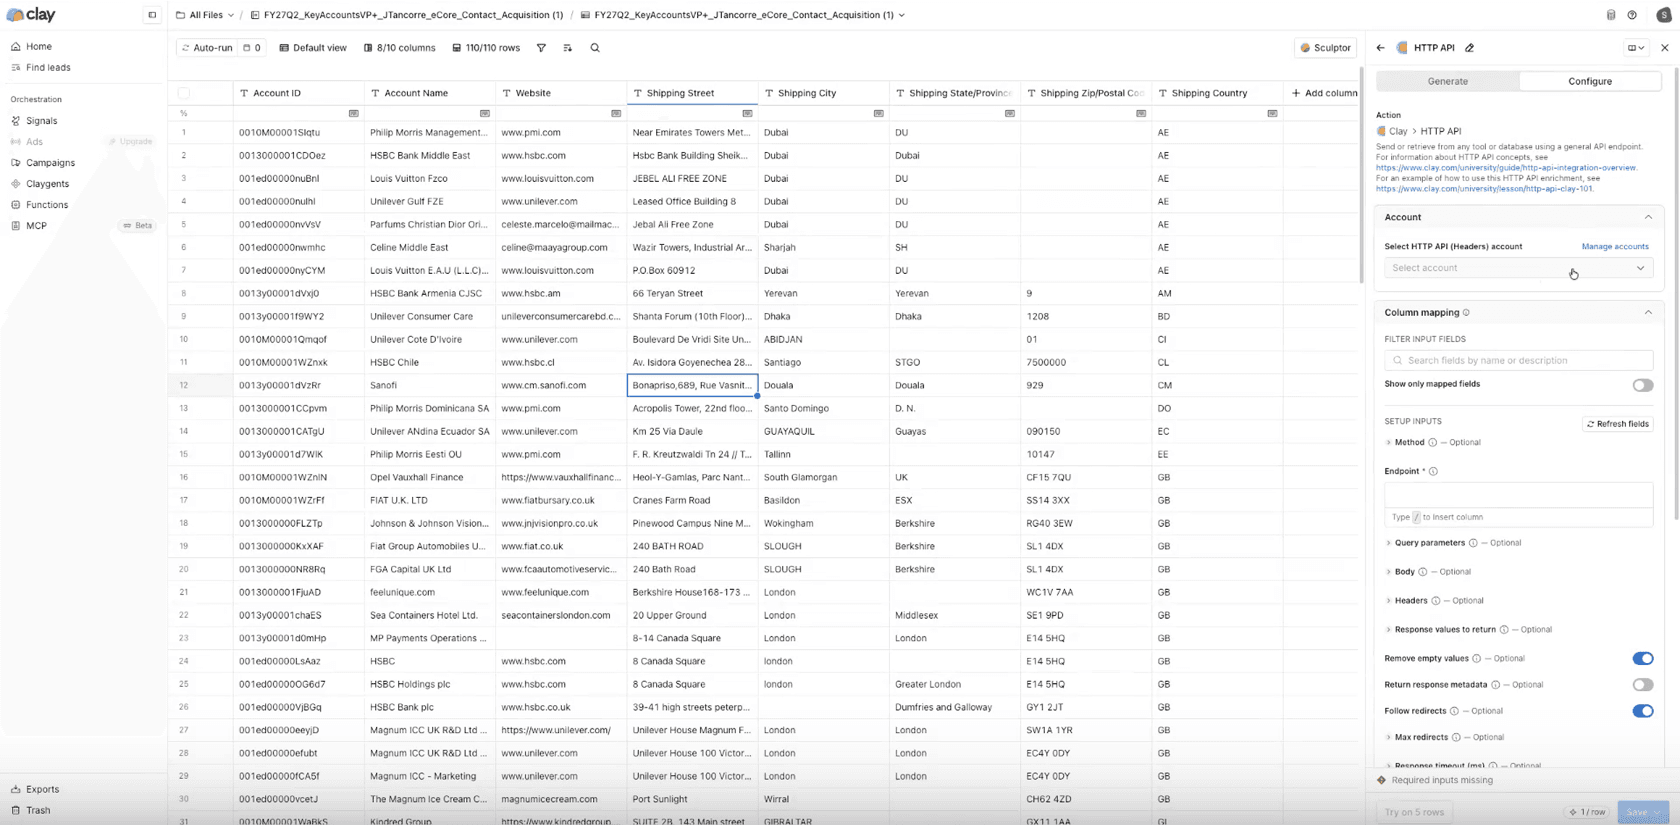Click Add column header
This screenshot has height=825, width=1680.
pos(1324,93)
